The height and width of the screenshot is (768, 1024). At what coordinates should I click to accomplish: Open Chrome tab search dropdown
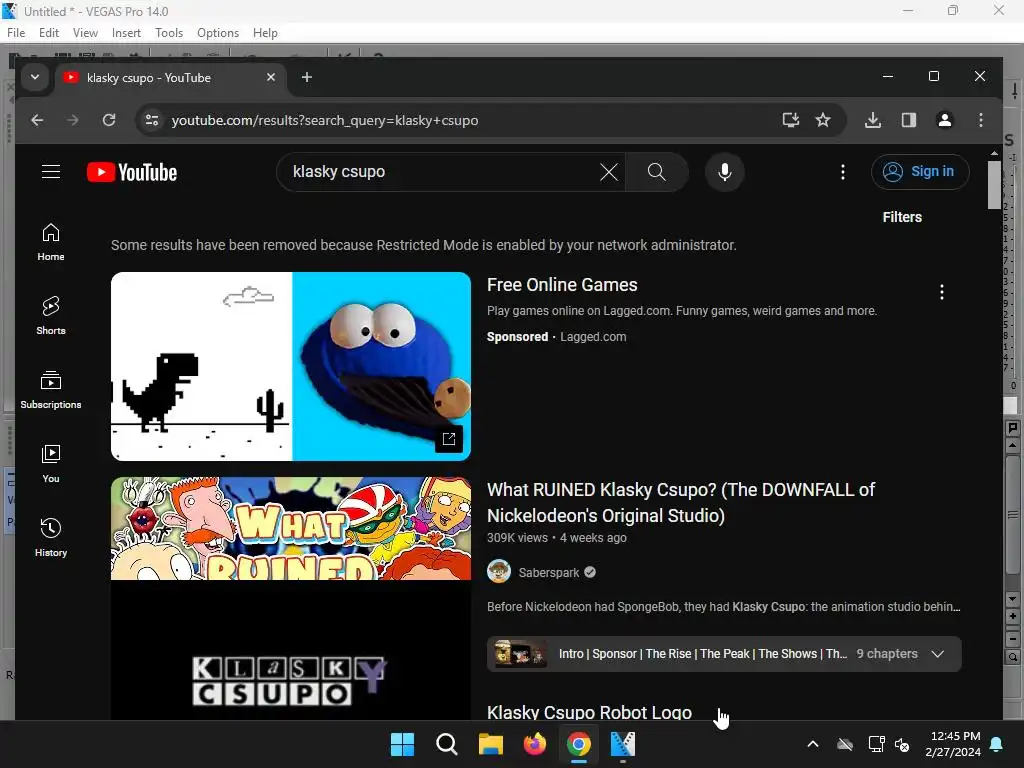coord(35,77)
